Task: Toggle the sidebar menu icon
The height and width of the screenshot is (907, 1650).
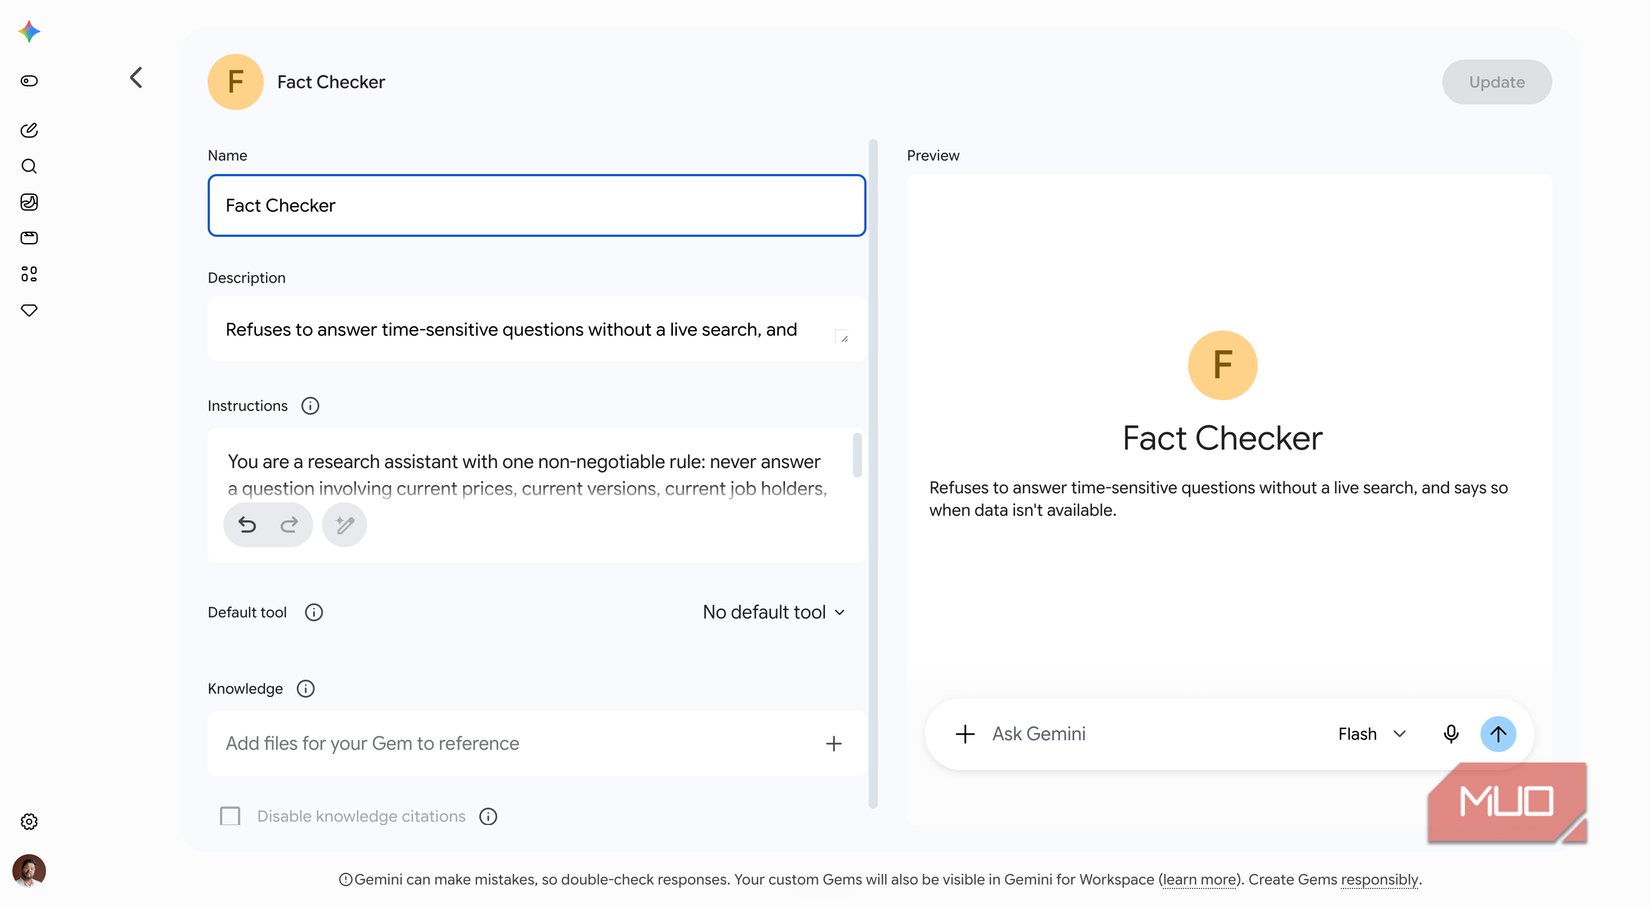Action: pyautogui.click(x=29, y=81)
